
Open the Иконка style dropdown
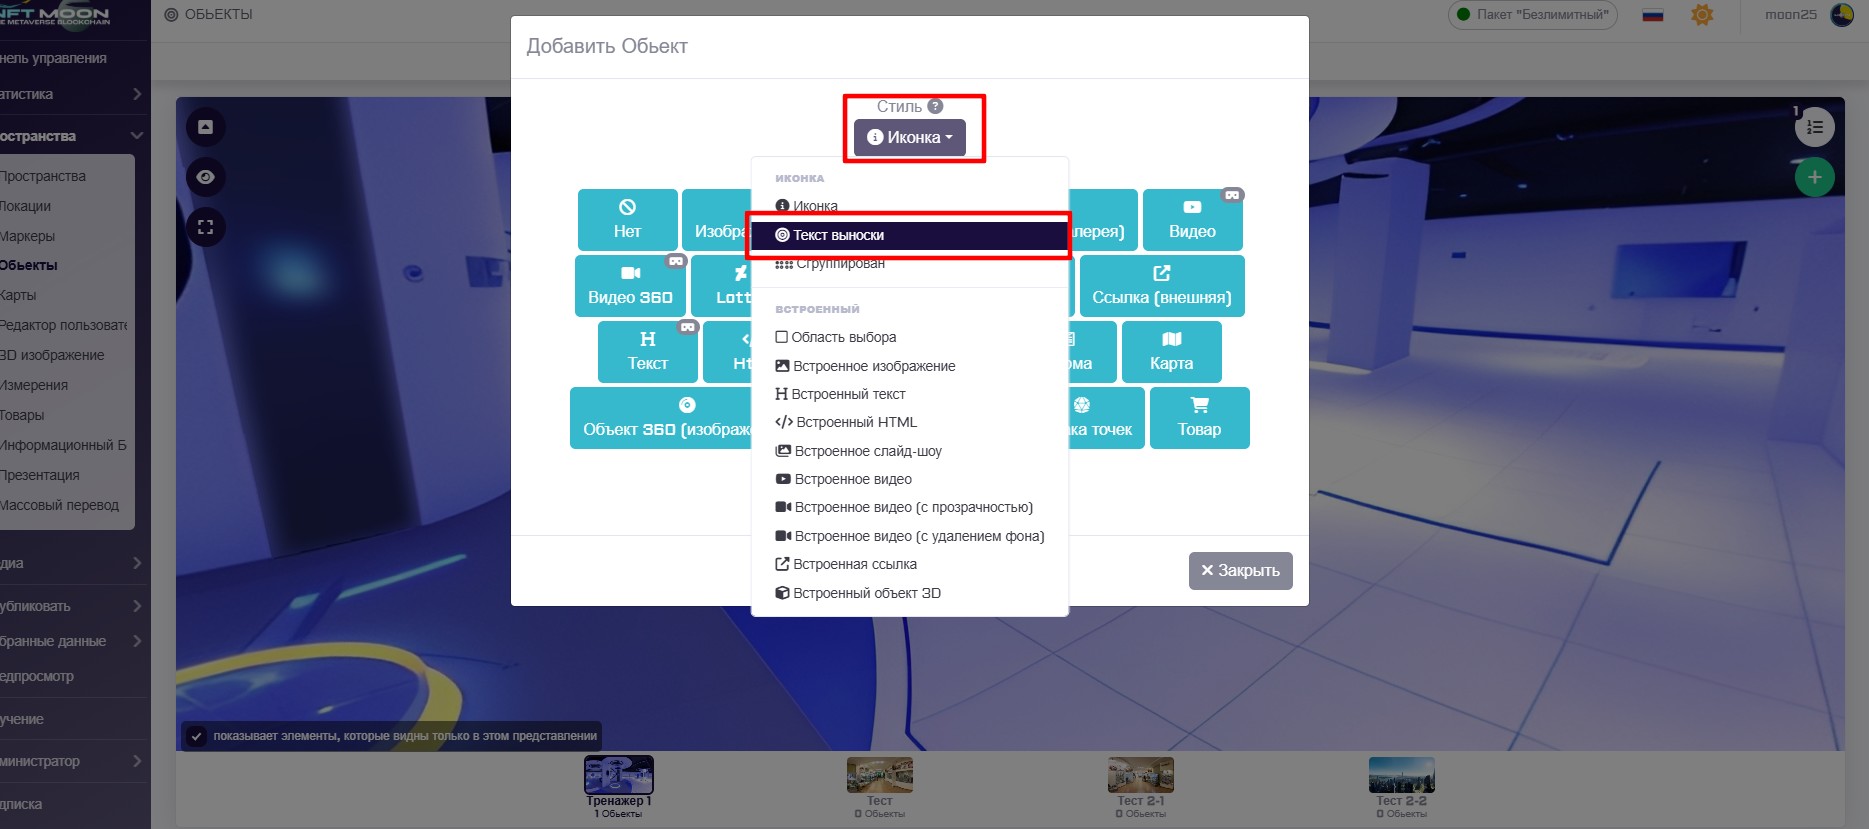click(x=910, y=138)
